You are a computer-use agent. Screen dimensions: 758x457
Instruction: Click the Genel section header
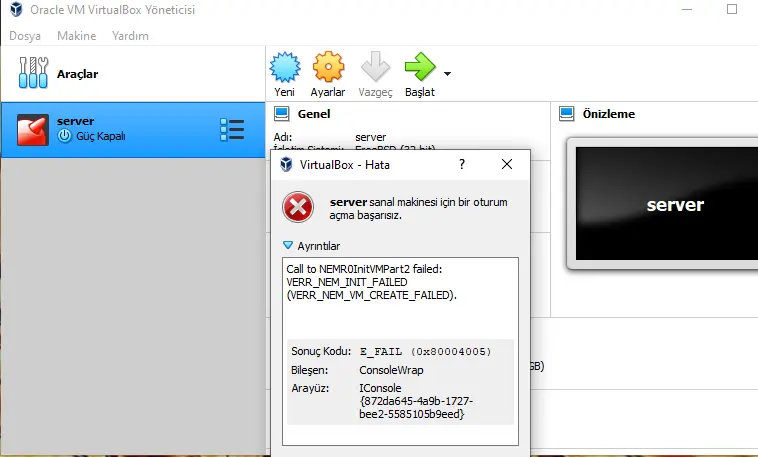coord(314,114)
